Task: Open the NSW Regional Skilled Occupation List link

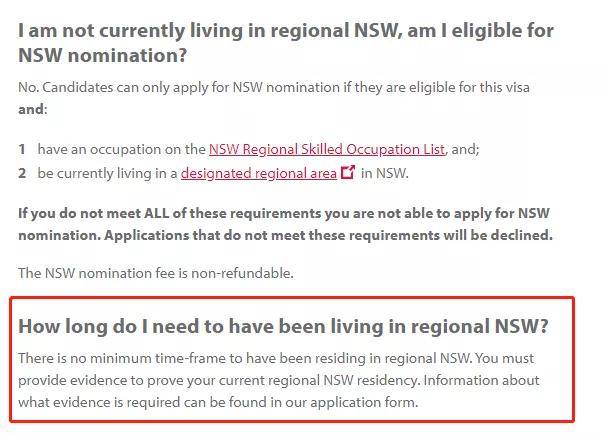Action: tap(326, 149)
